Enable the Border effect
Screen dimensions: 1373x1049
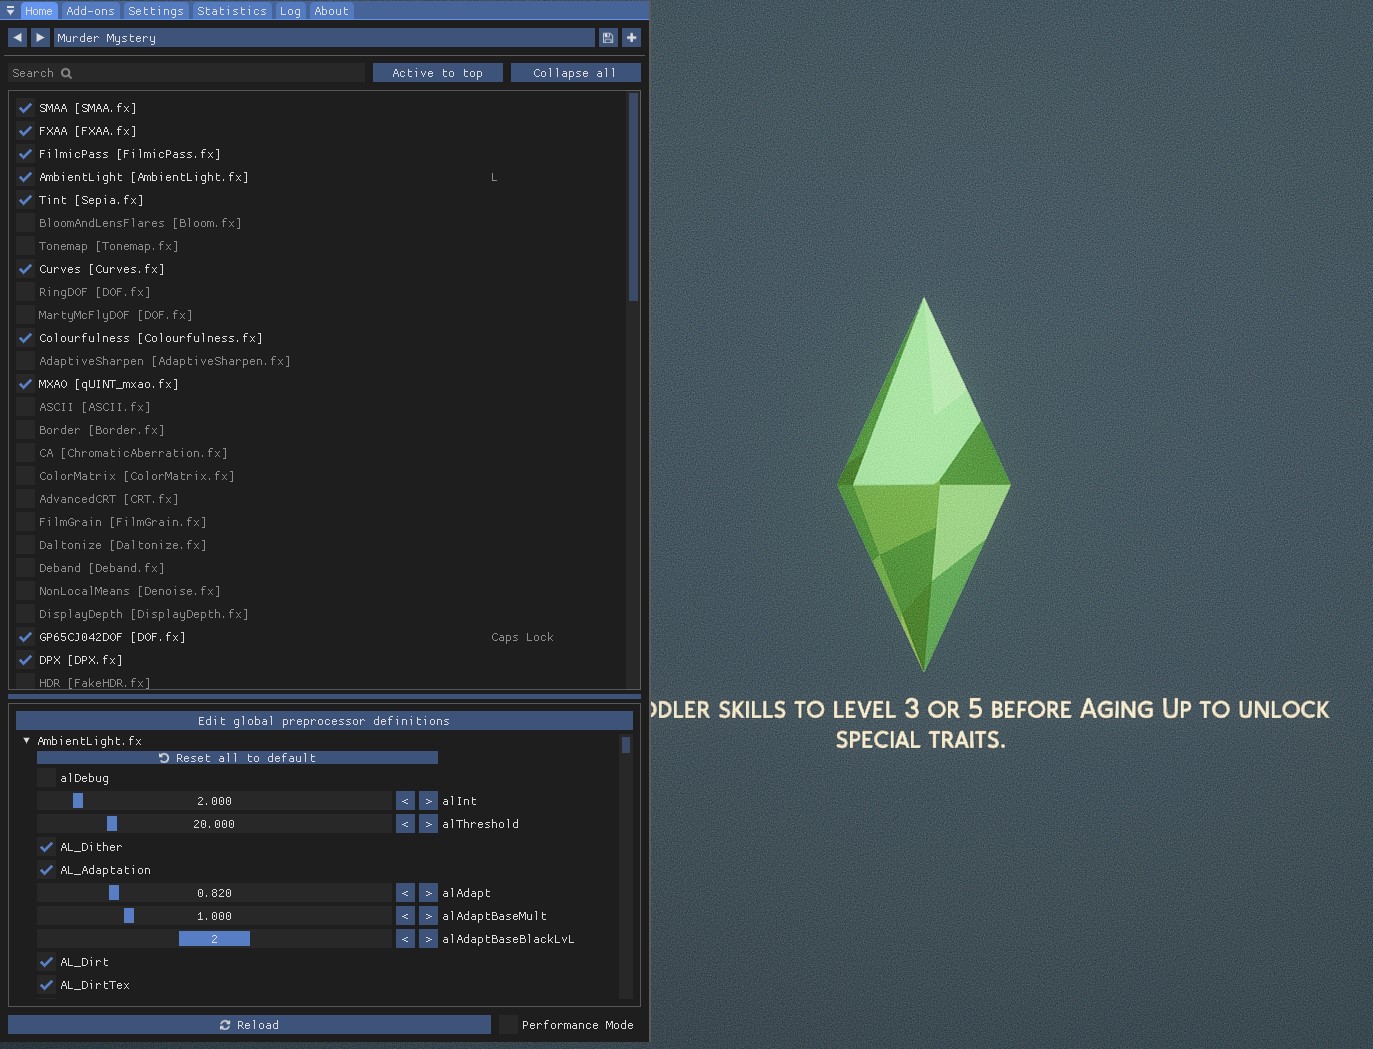[x=25, y=430]
